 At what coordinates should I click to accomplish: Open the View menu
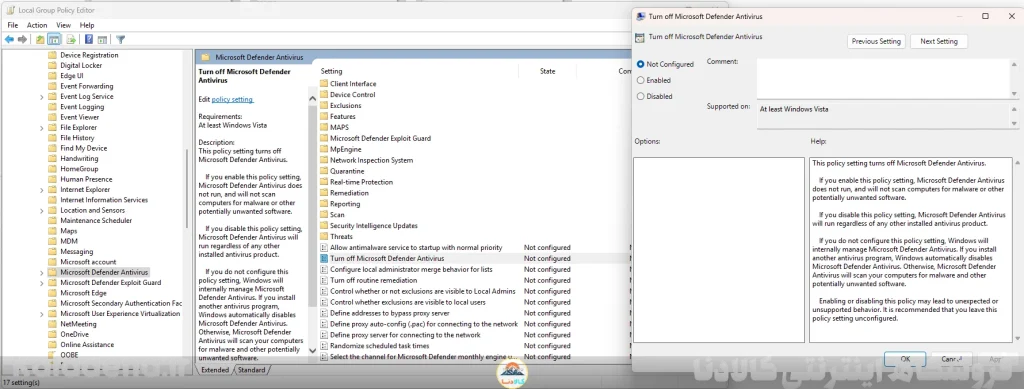(x=63, y=25)
